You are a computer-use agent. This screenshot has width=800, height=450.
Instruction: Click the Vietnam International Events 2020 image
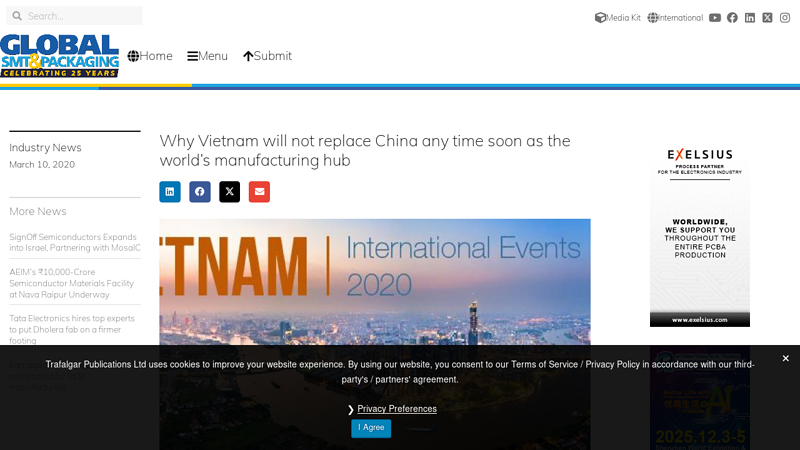[375, 282]
